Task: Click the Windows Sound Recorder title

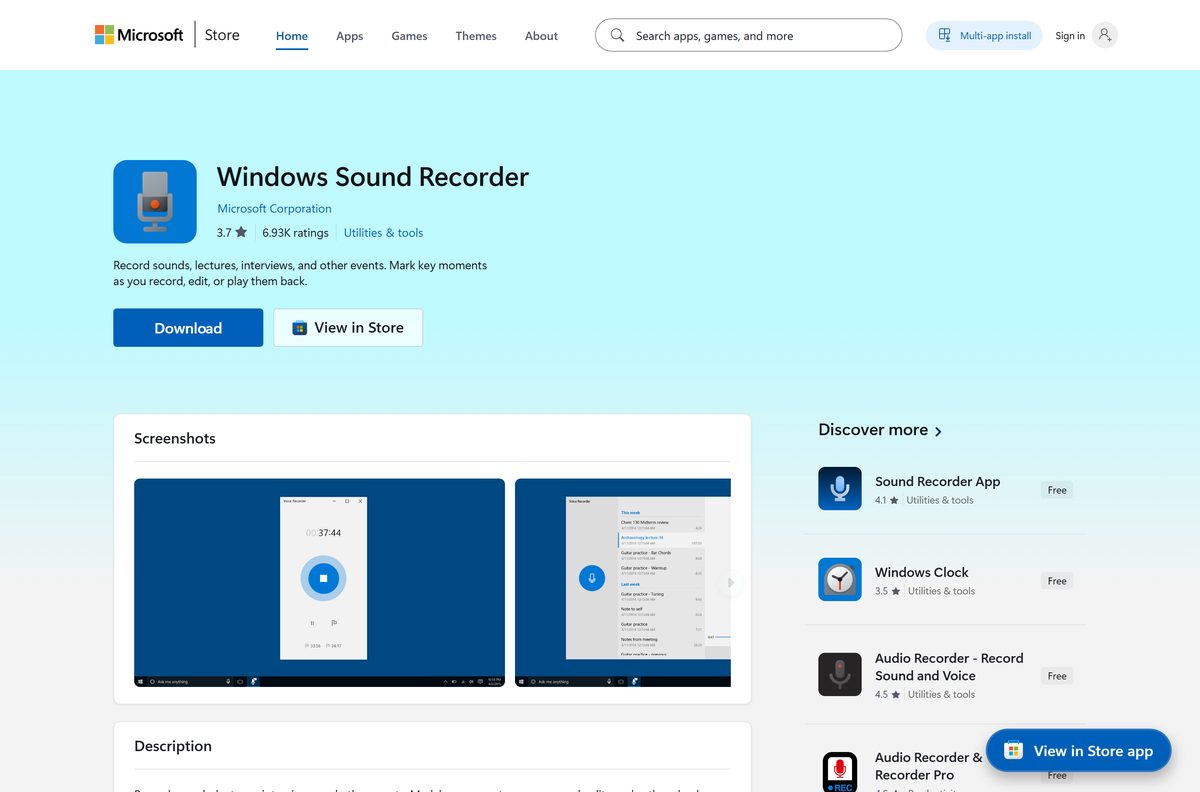Action: pyautogui.click(x=373, y=177)
